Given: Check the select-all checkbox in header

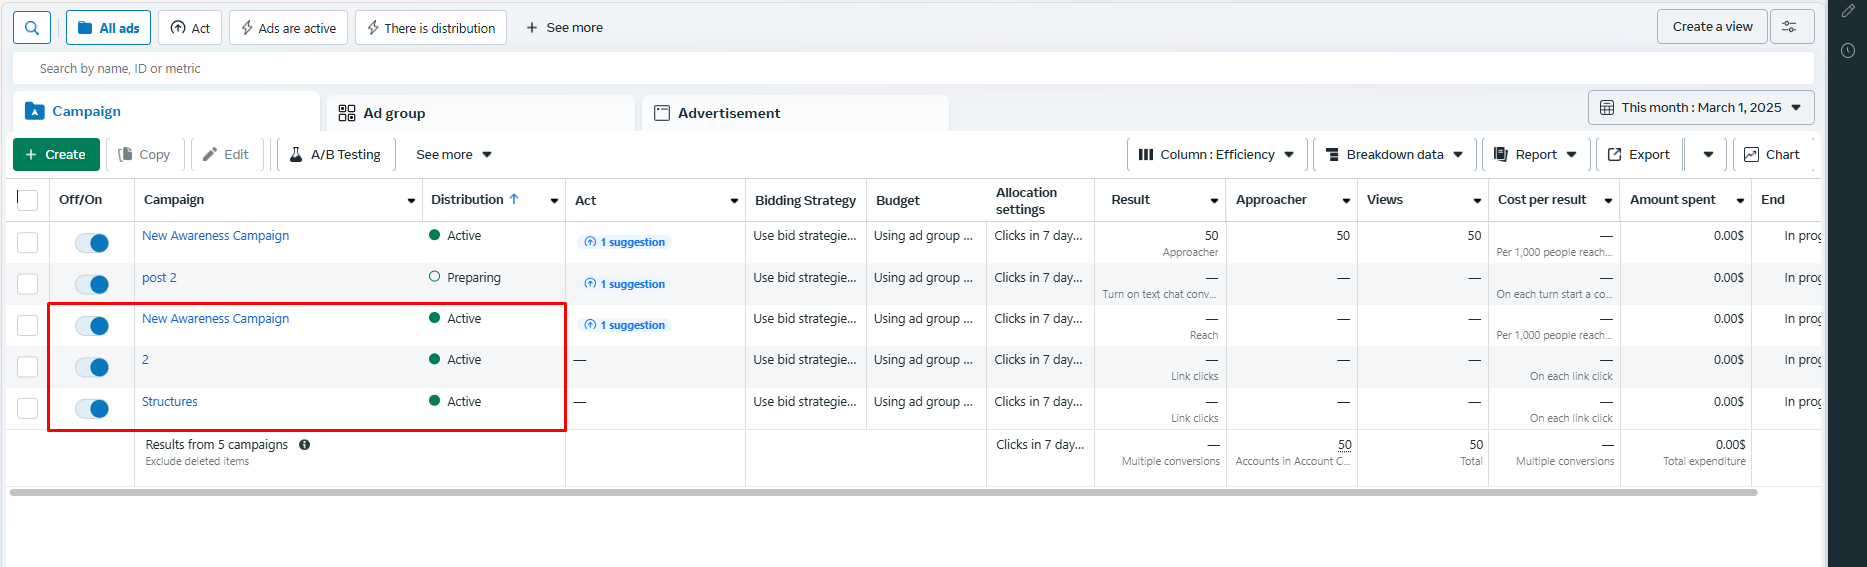Looking at the screenshot, I should point(28,200).
